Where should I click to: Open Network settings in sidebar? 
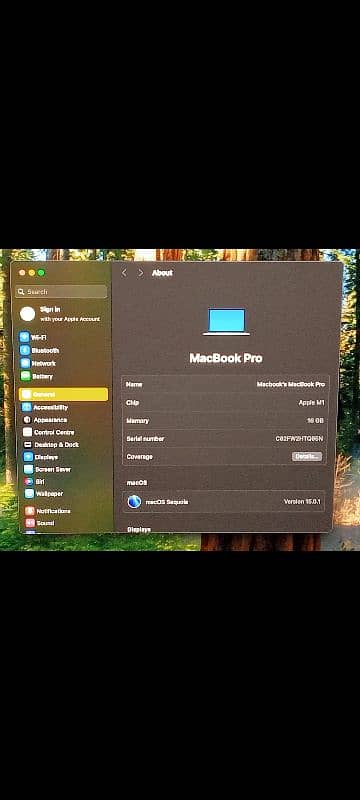[38, 363]
